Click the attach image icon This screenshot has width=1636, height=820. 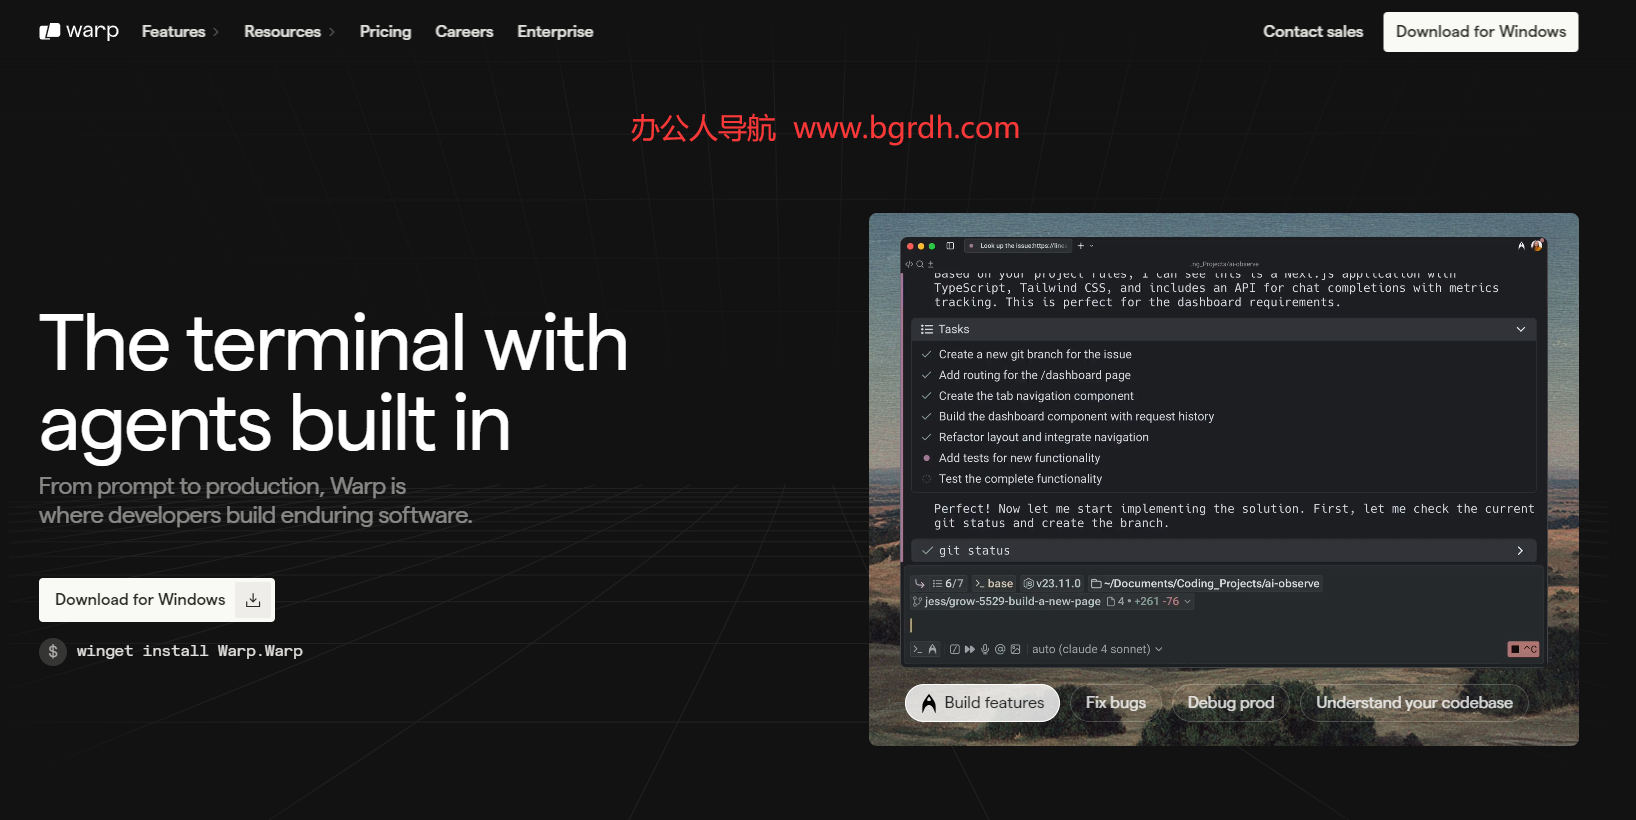[1016, 649]
